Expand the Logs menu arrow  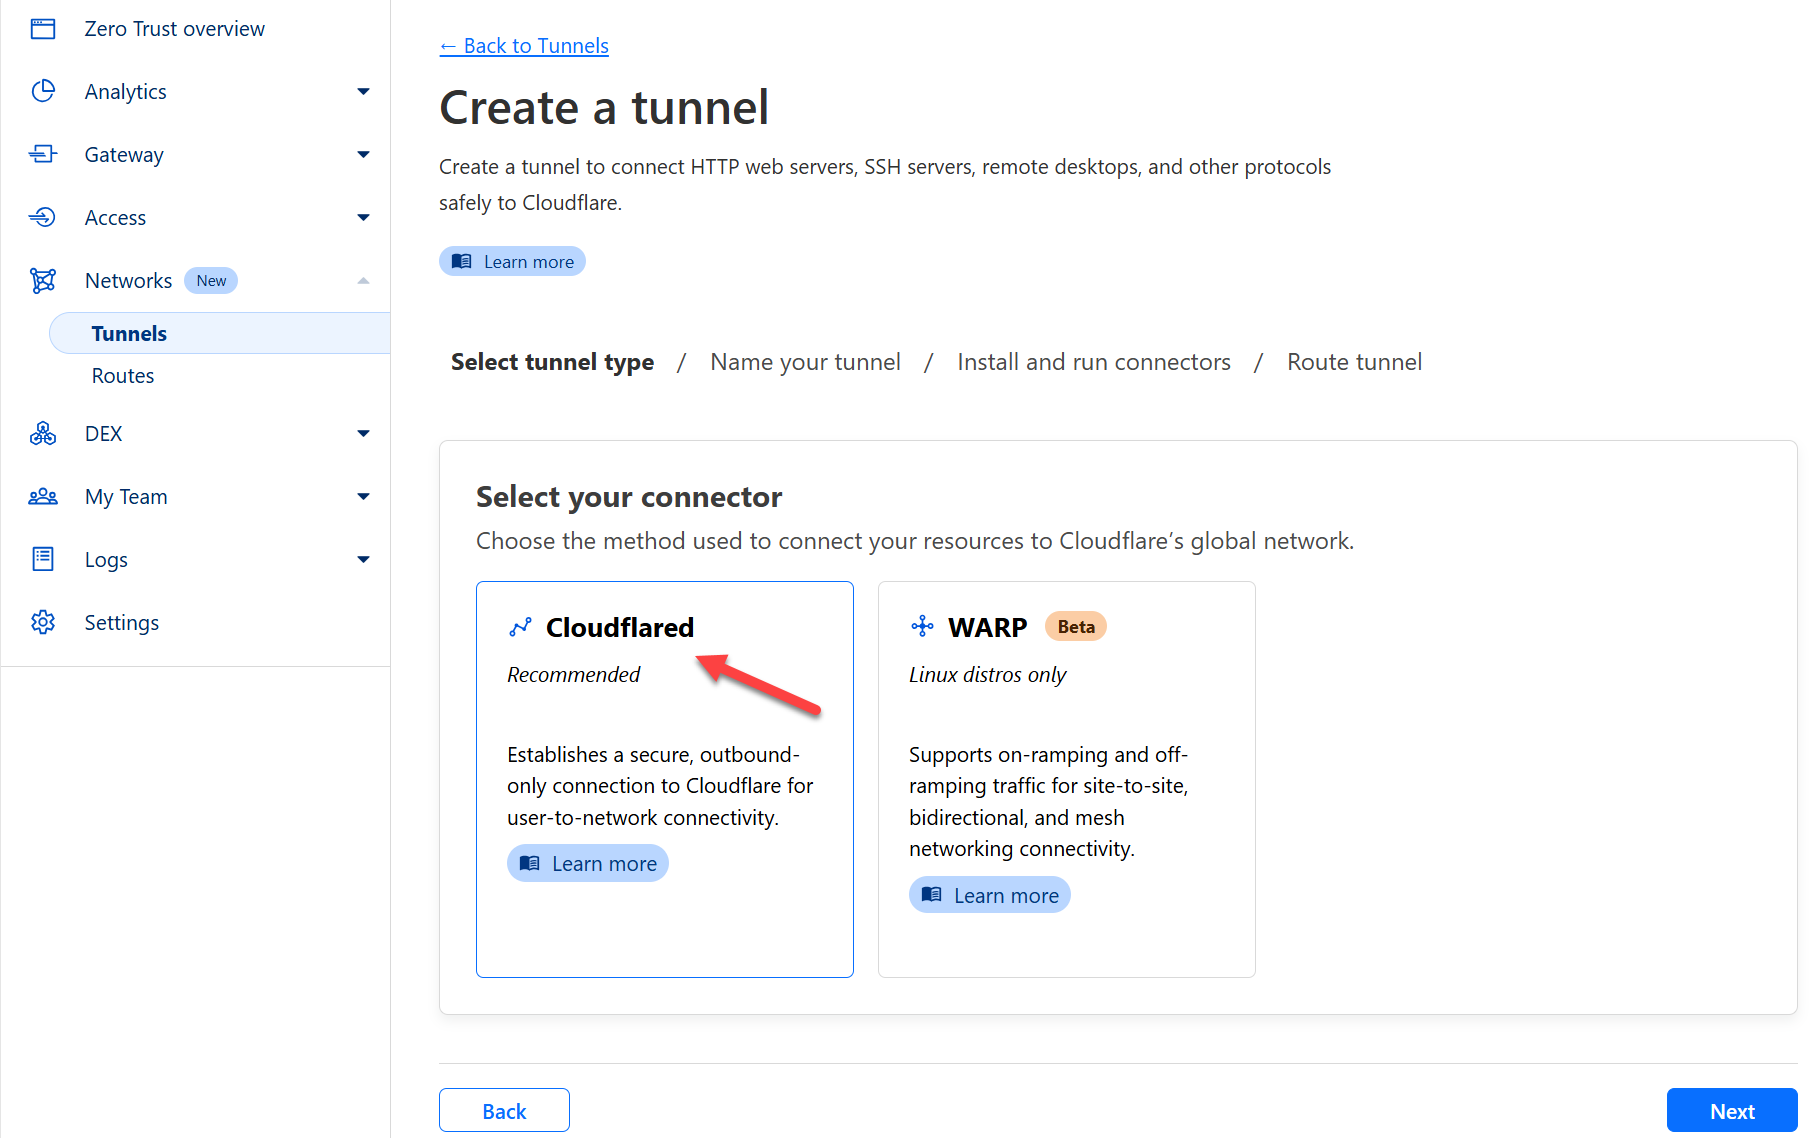coord(364,559)
